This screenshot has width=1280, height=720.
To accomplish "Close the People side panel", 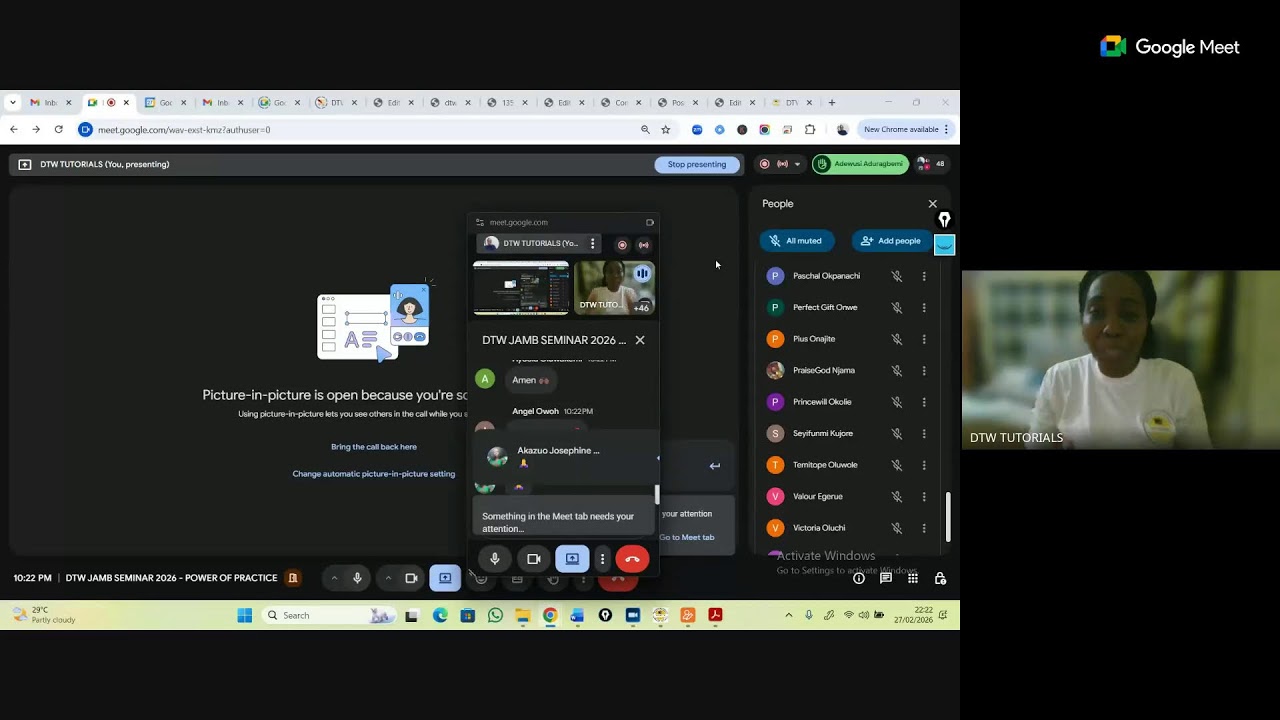I will (933, 204).
